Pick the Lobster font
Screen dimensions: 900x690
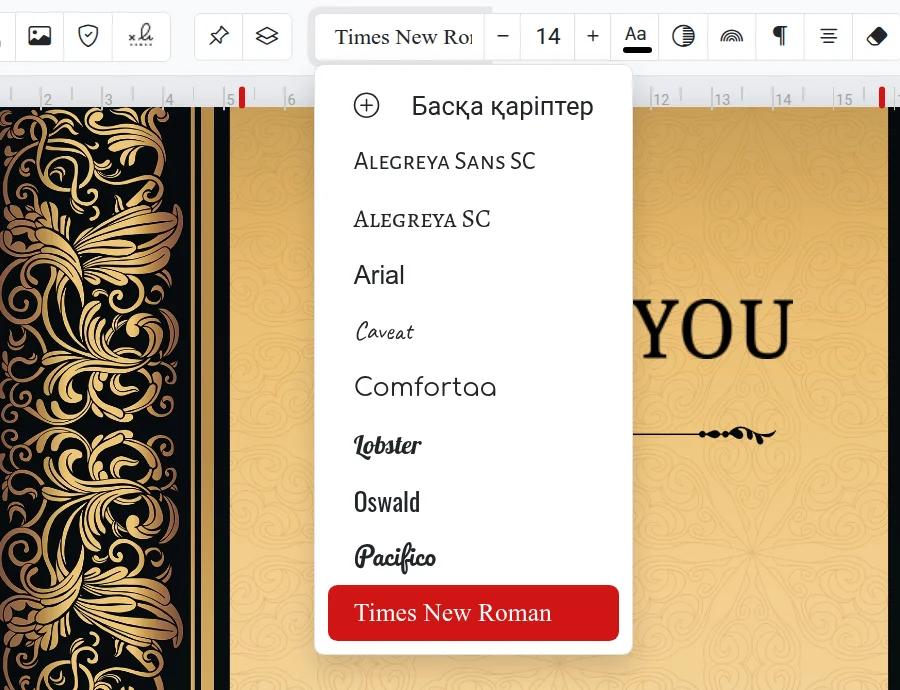tap(474, 444)
